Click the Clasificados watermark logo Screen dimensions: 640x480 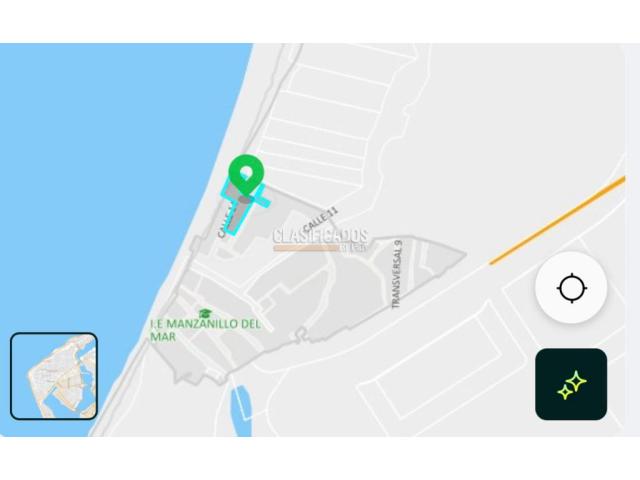[320, 240]
